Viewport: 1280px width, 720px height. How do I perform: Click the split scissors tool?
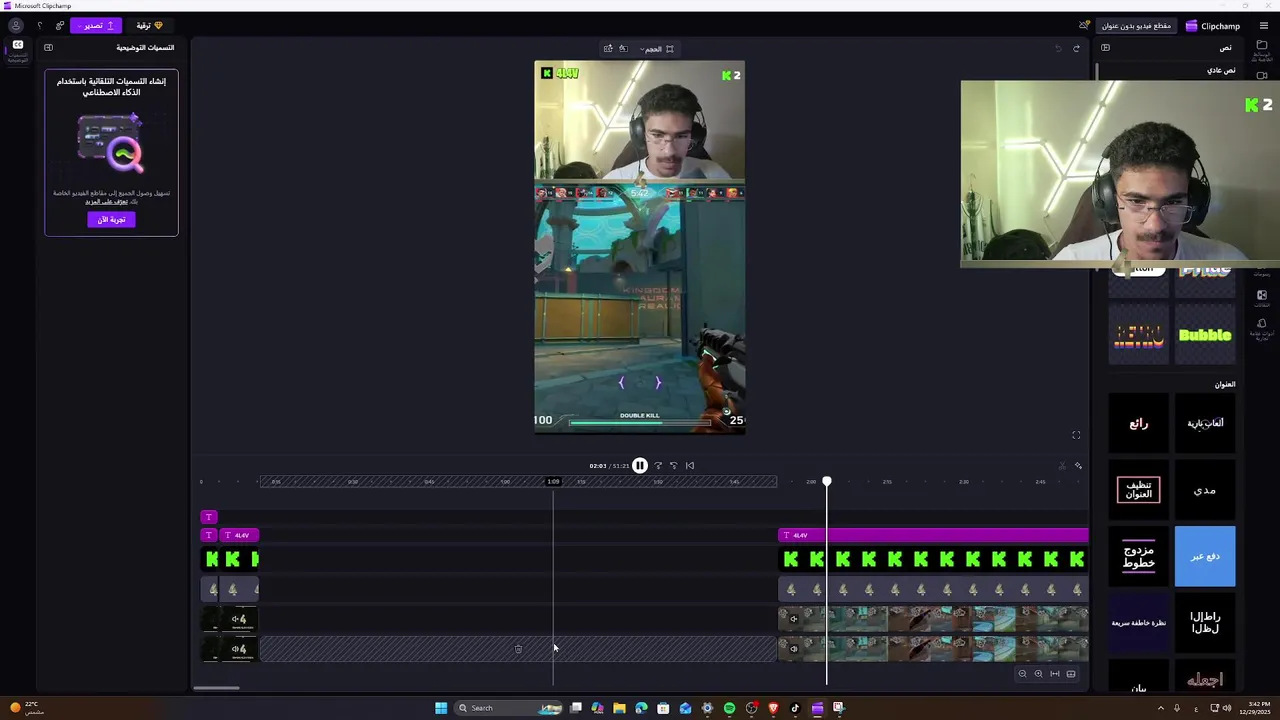click(1062, 466)
